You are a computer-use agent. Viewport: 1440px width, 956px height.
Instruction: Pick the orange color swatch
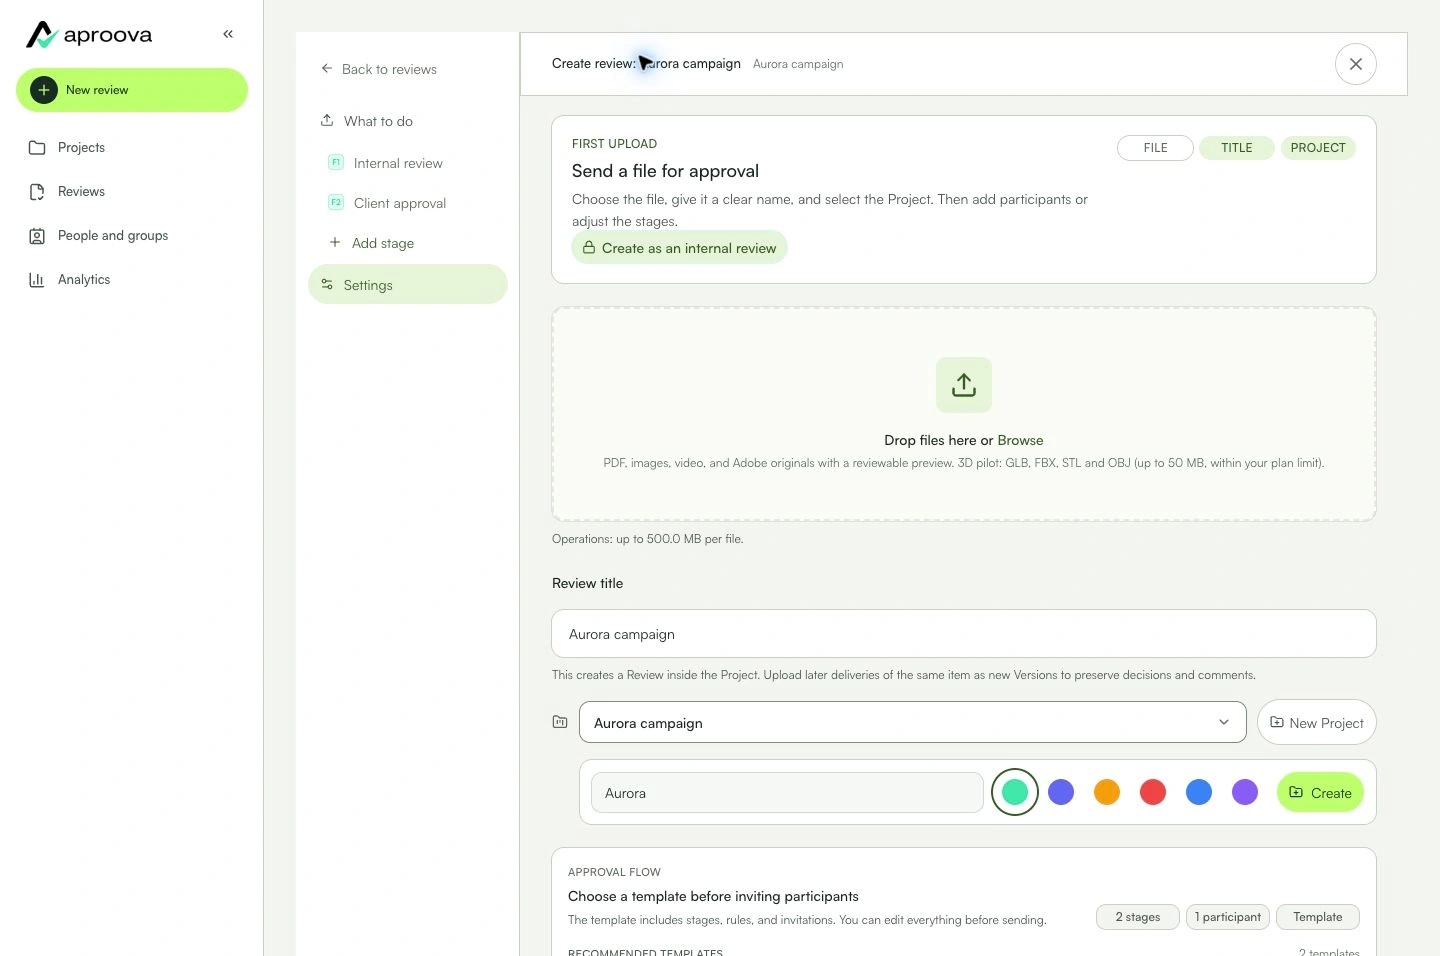tap(1107, 792)
